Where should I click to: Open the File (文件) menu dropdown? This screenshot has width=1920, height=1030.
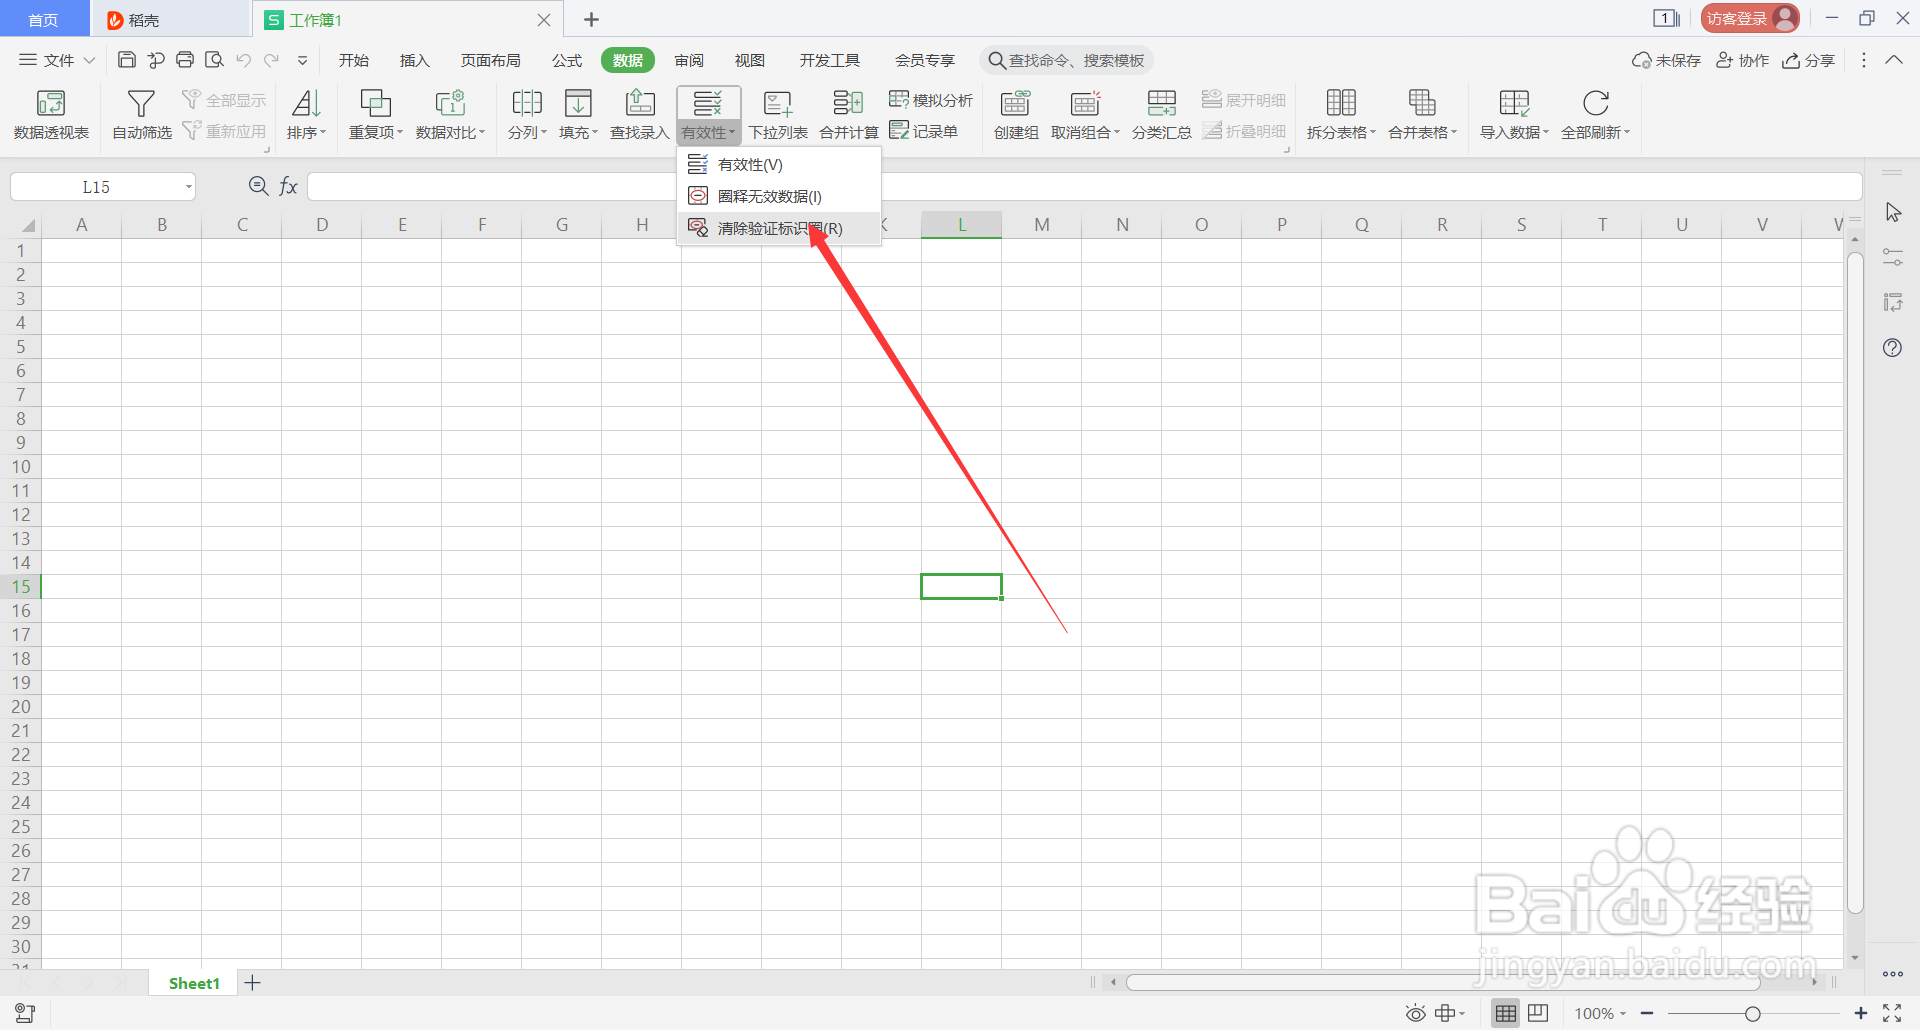pos(57,60)
